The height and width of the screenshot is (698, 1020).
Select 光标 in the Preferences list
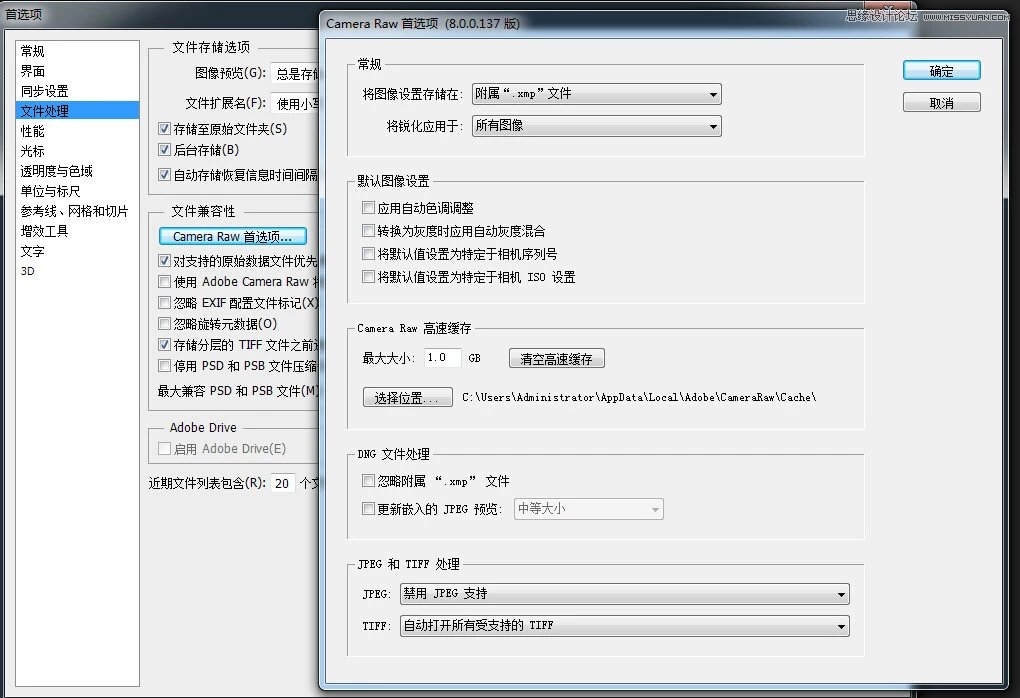click(x=77, y=151)
